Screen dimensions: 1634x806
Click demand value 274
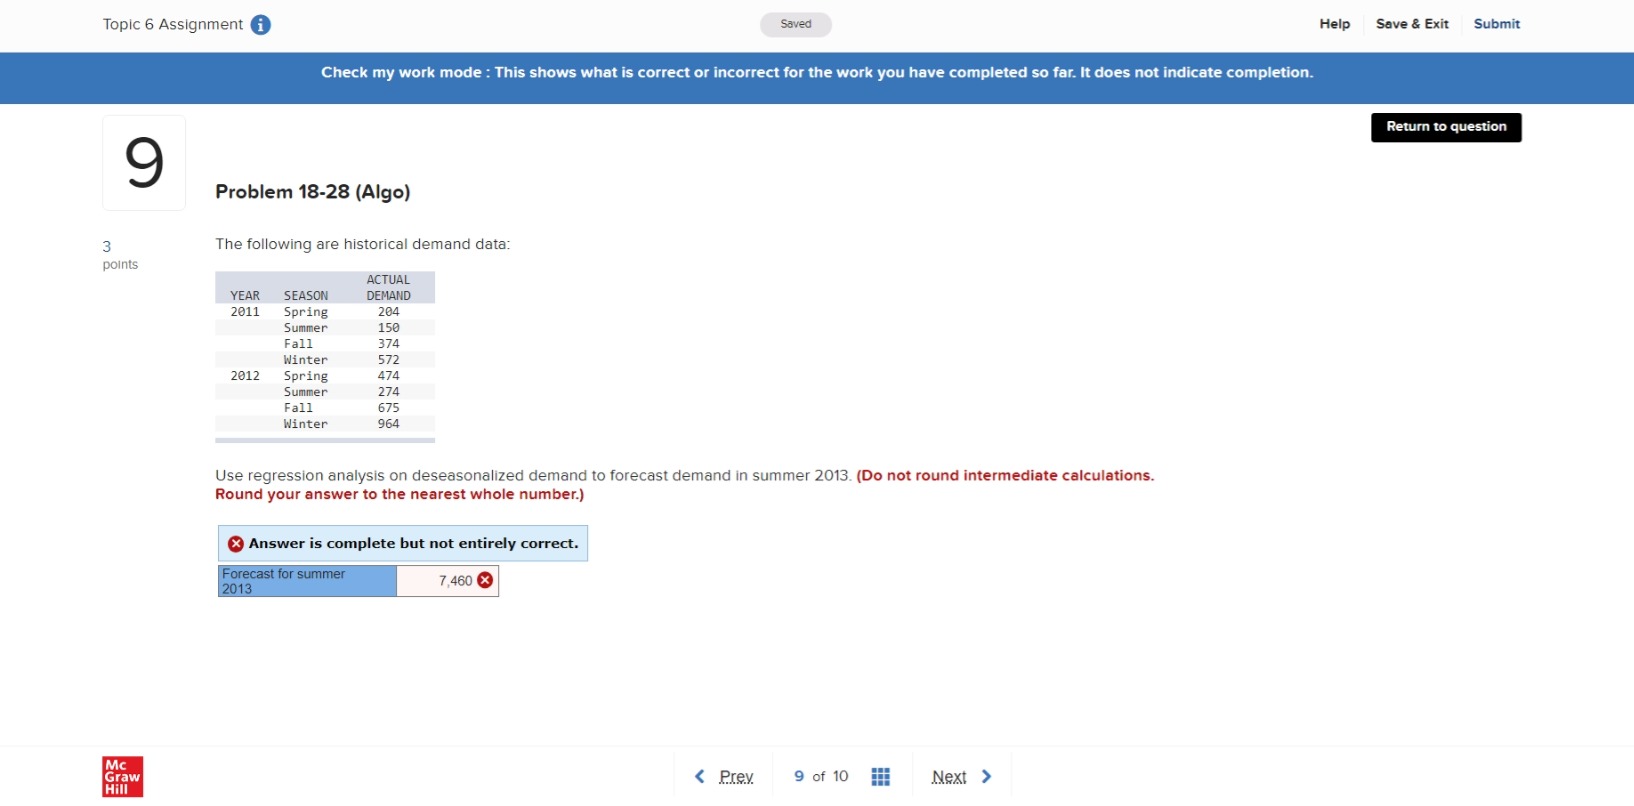pos(388,392)
